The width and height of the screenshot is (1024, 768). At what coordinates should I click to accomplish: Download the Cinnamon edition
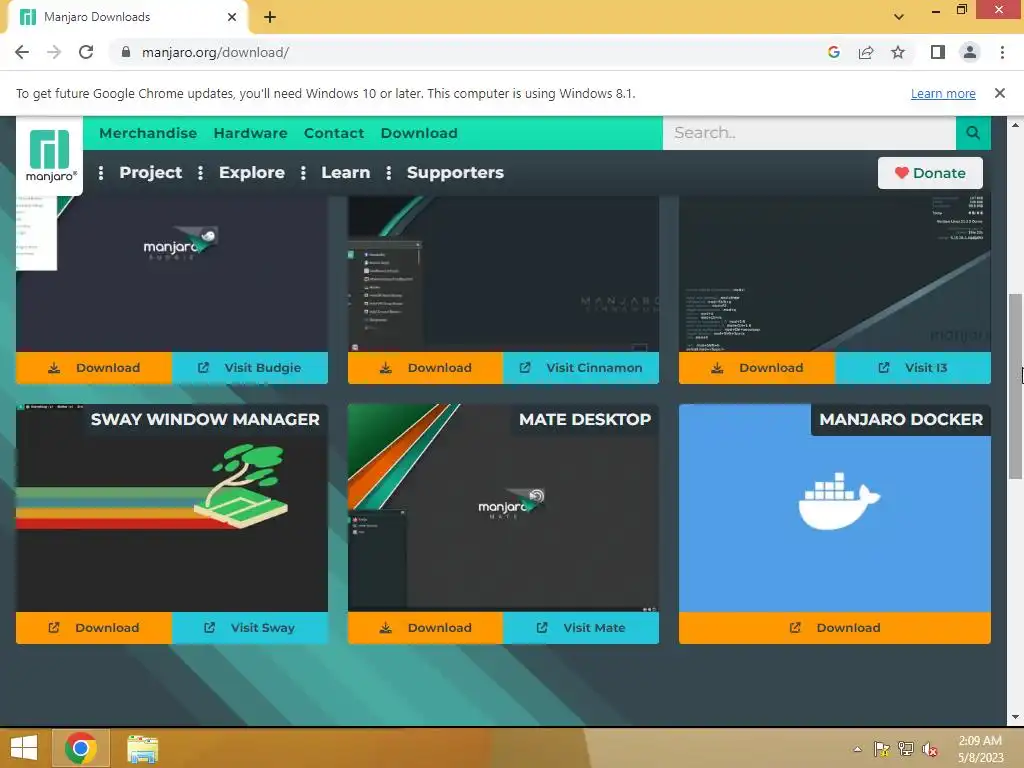click(x=425, y=368)
